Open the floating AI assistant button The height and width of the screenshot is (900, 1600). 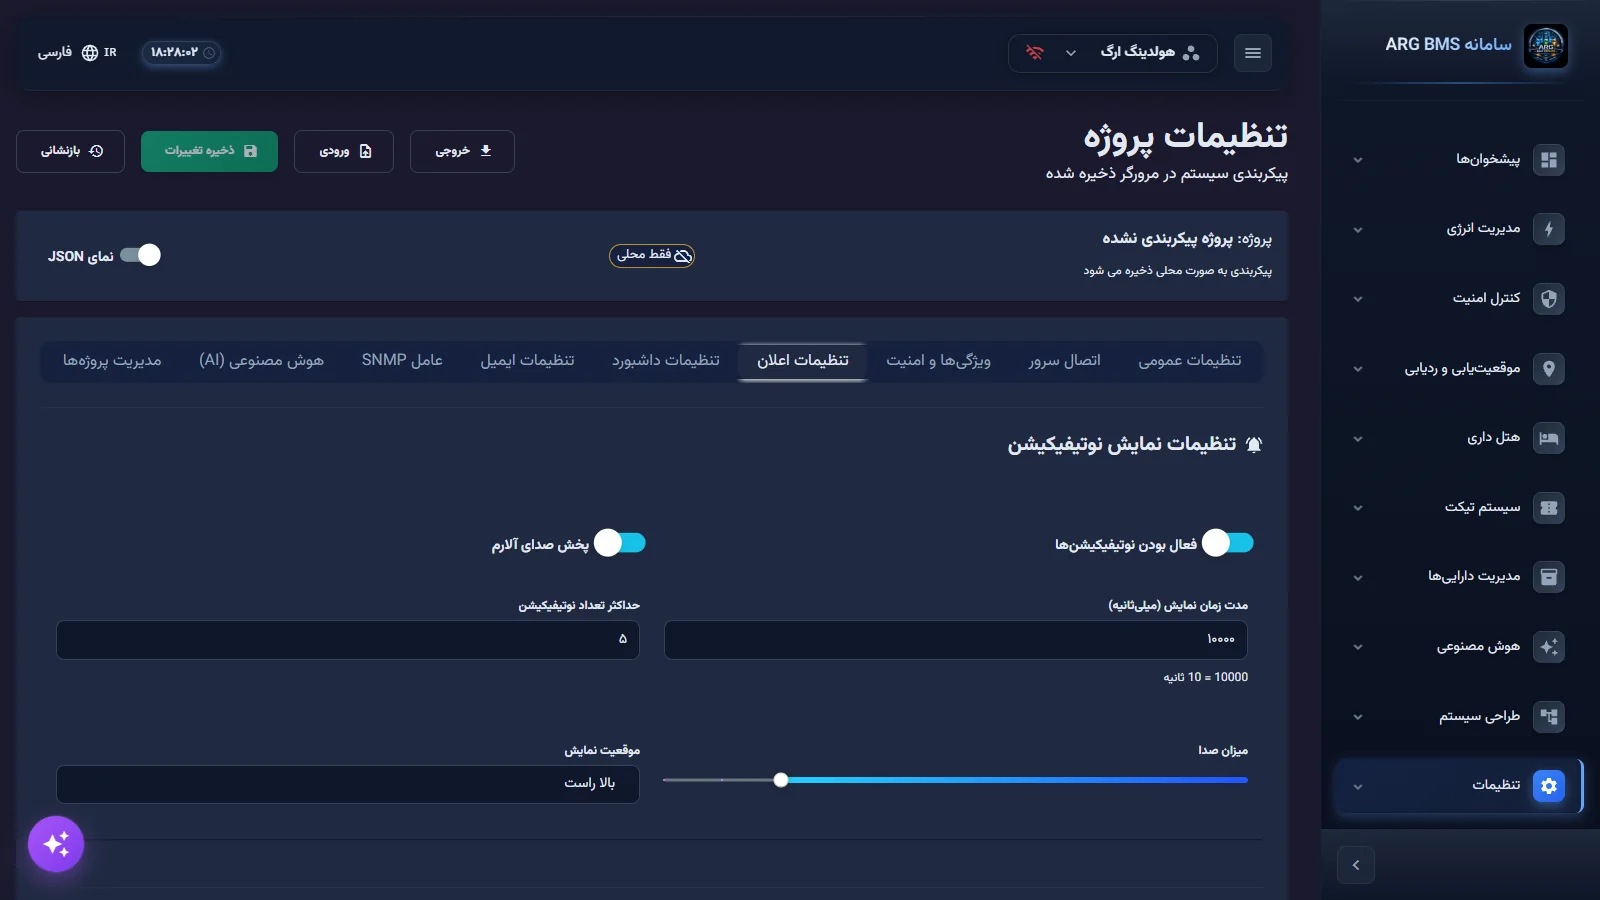(56, 844)
